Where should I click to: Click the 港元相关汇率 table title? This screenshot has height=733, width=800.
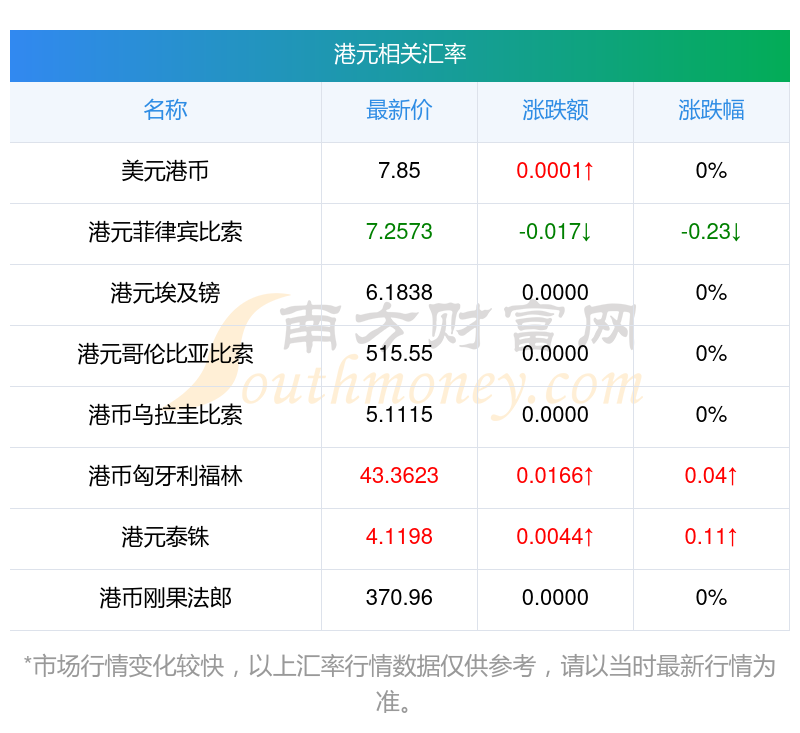tap(399, 54)
